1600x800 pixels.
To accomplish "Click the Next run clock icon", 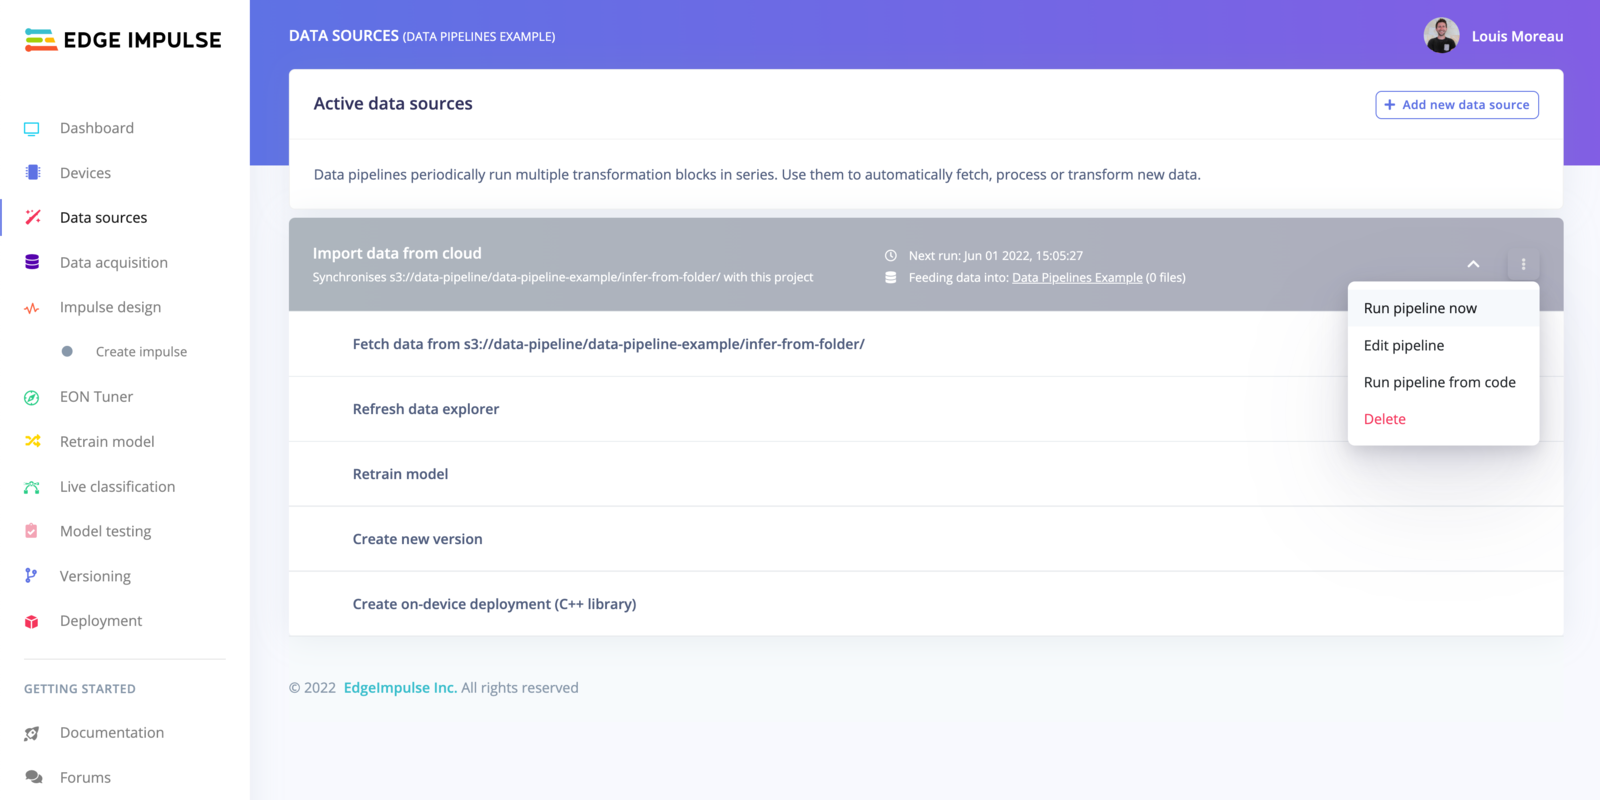I will coord(891,256).
